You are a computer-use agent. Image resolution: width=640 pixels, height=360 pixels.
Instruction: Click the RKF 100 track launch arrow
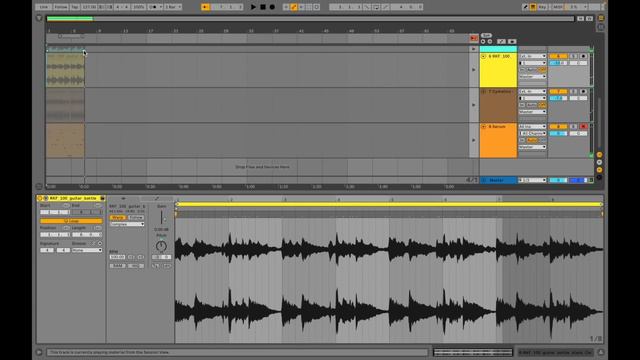(x=473, y=70)
